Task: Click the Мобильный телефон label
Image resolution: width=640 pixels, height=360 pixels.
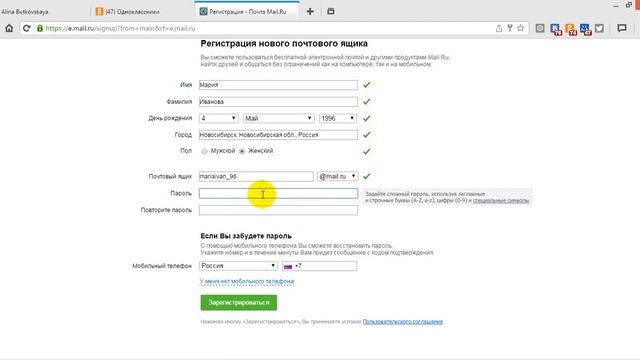Action: 162,266
